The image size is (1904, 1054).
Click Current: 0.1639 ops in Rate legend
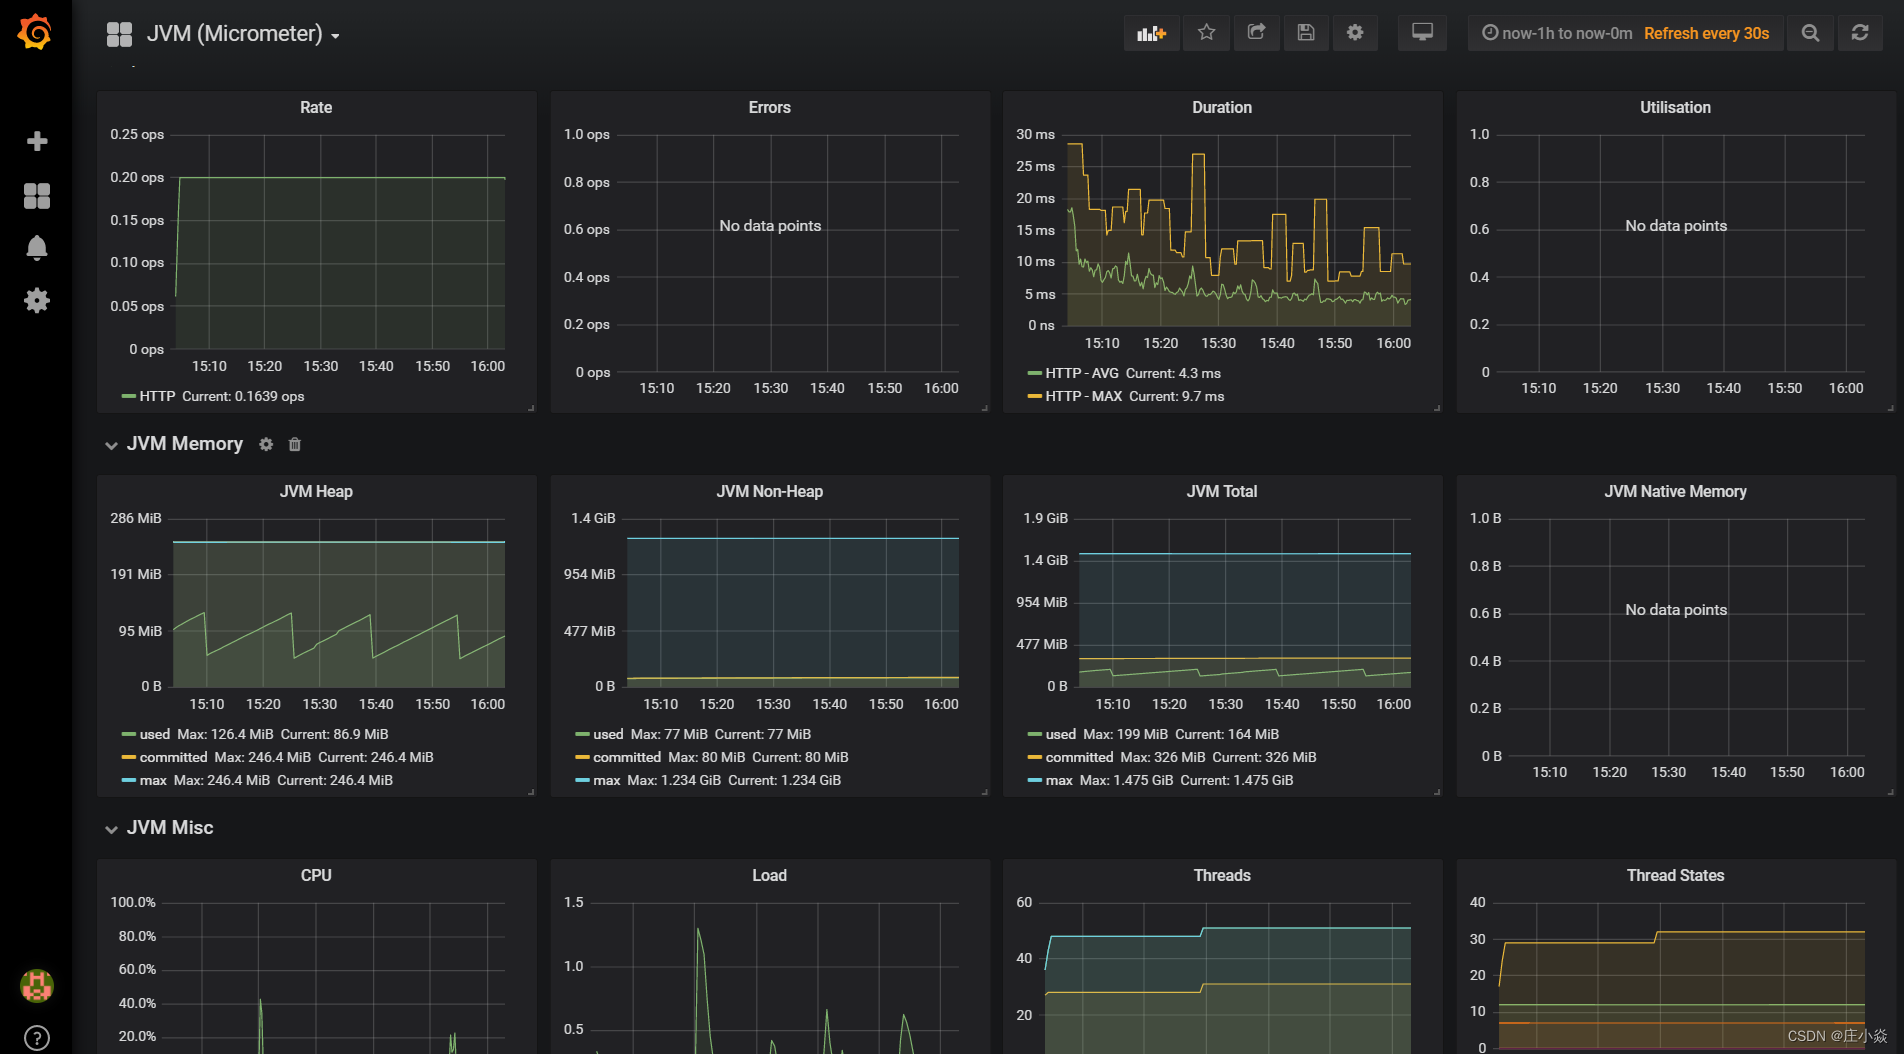coord(243,396)
